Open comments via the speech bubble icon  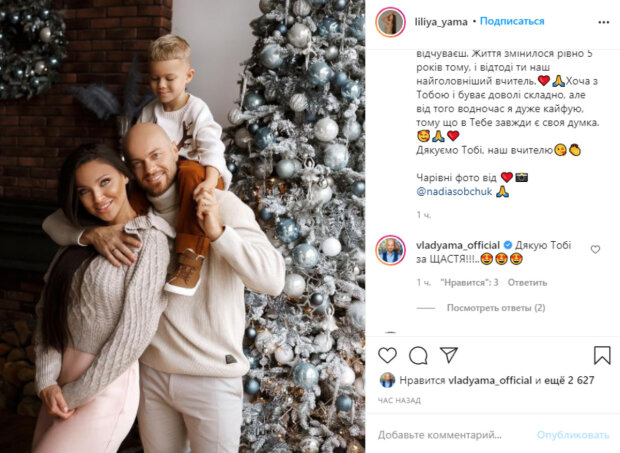coord(418,355)
